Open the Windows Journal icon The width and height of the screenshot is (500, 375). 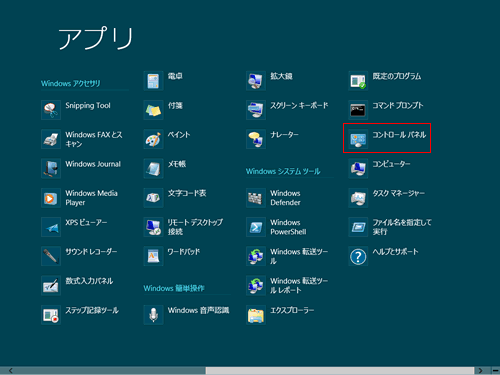(x=51, y=169)
